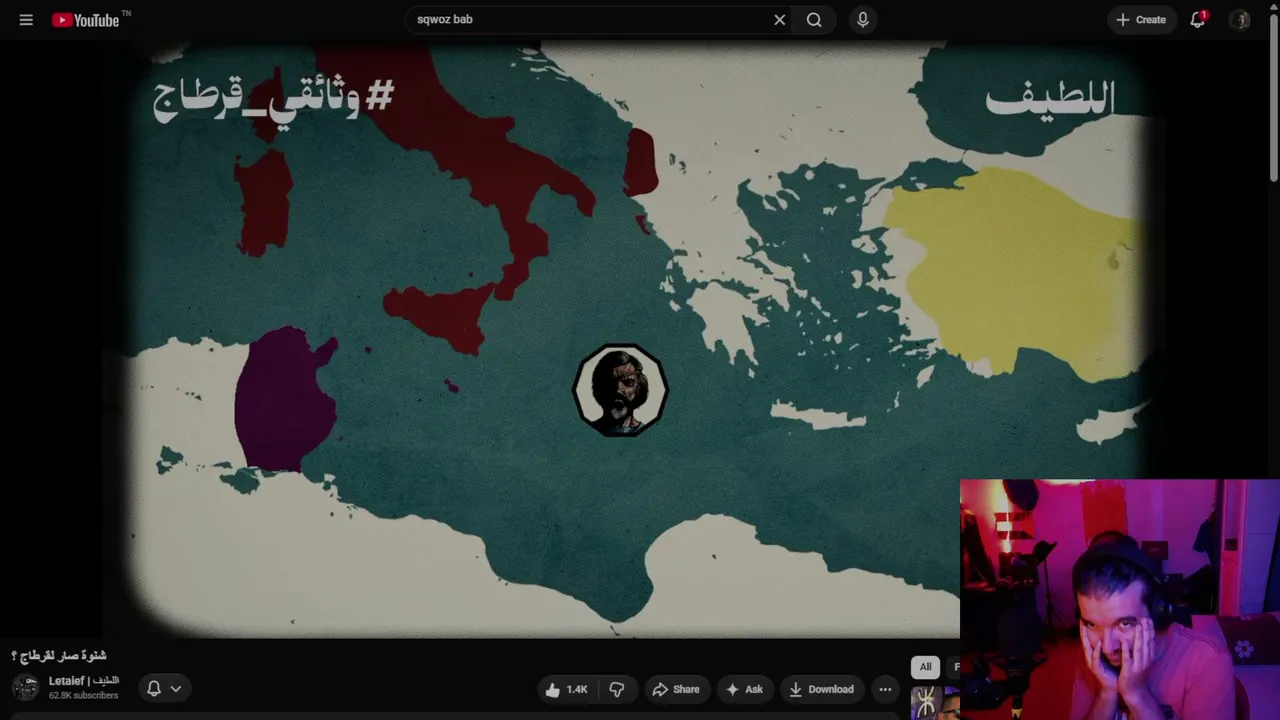Open the account avatar menu
Image resolution: width=1280 pixels, height=720 pixels.
1240,20
